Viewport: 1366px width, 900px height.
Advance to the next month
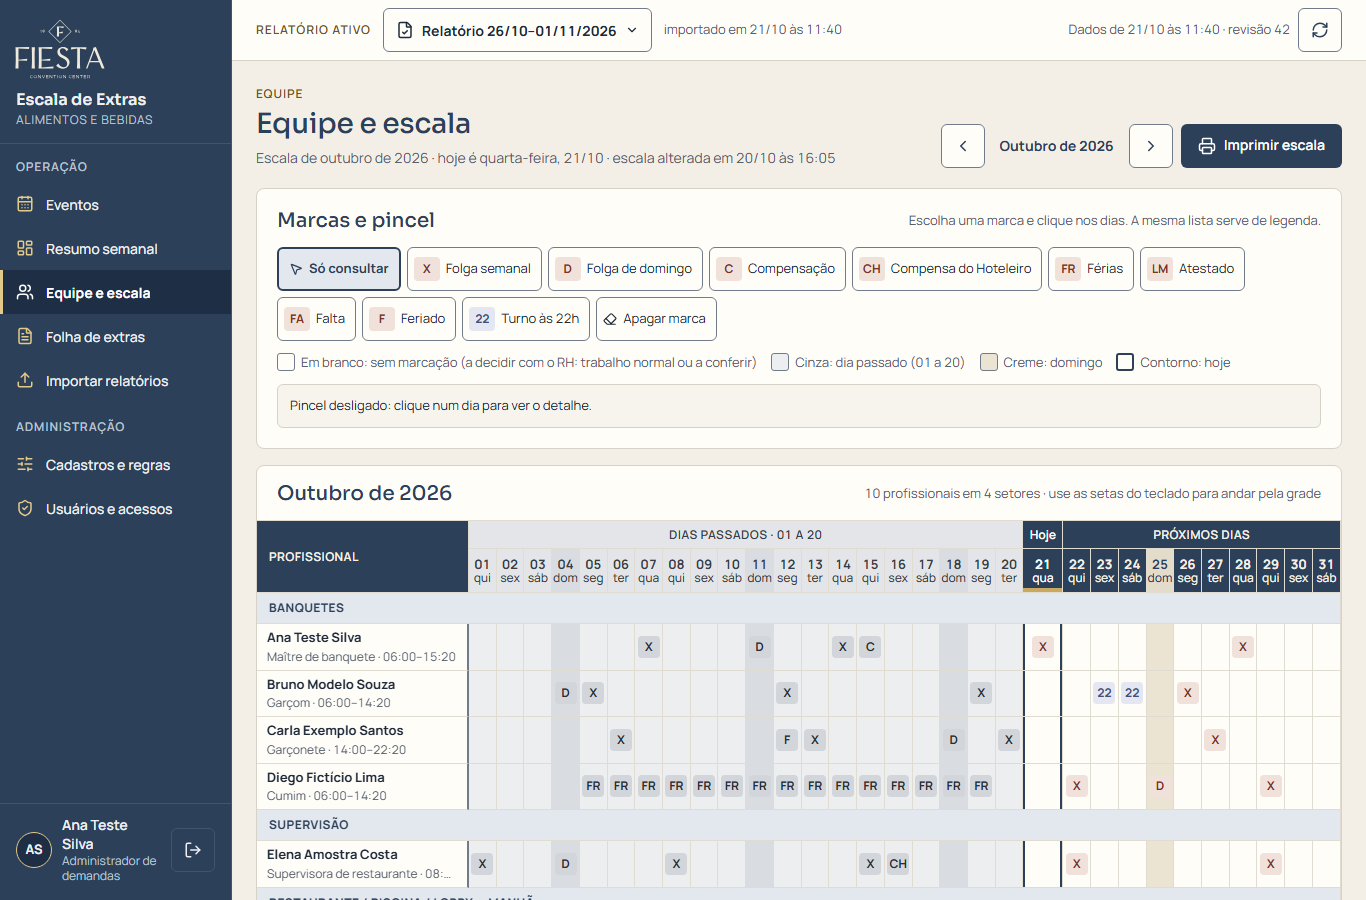1151,146
